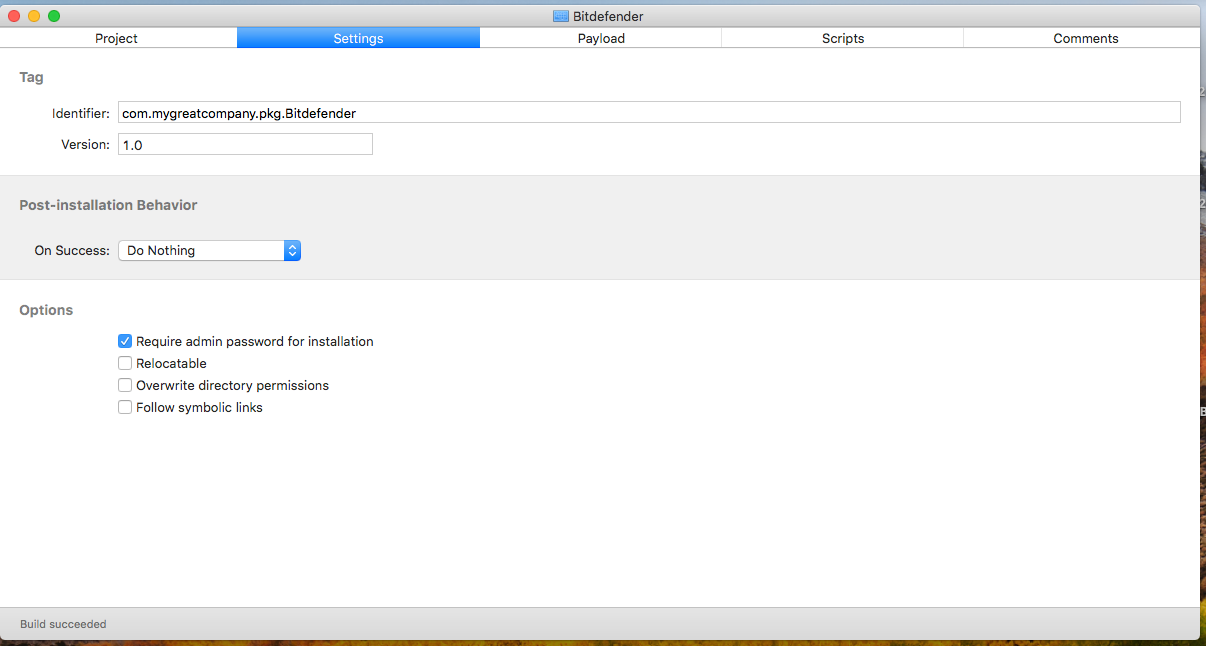Expand the On Success dropdown
1206x646 pixels.
(209, 250)
